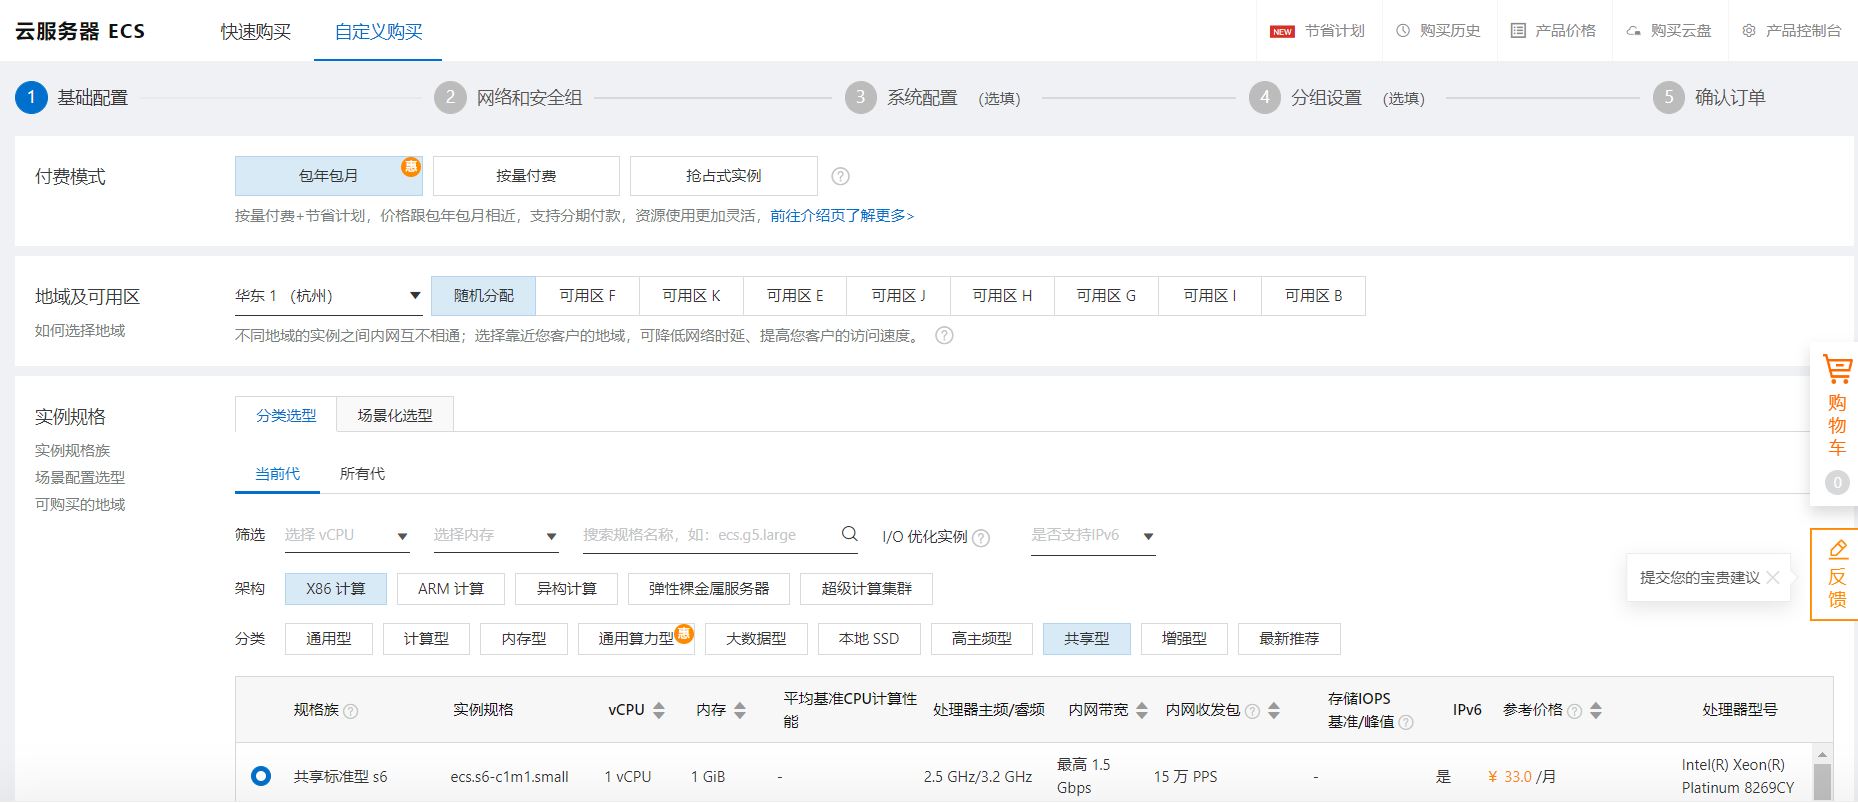This screenshot has width=1858, height=803.
Task: Switch to 场景化选型 tab
Action: point(395,415)
